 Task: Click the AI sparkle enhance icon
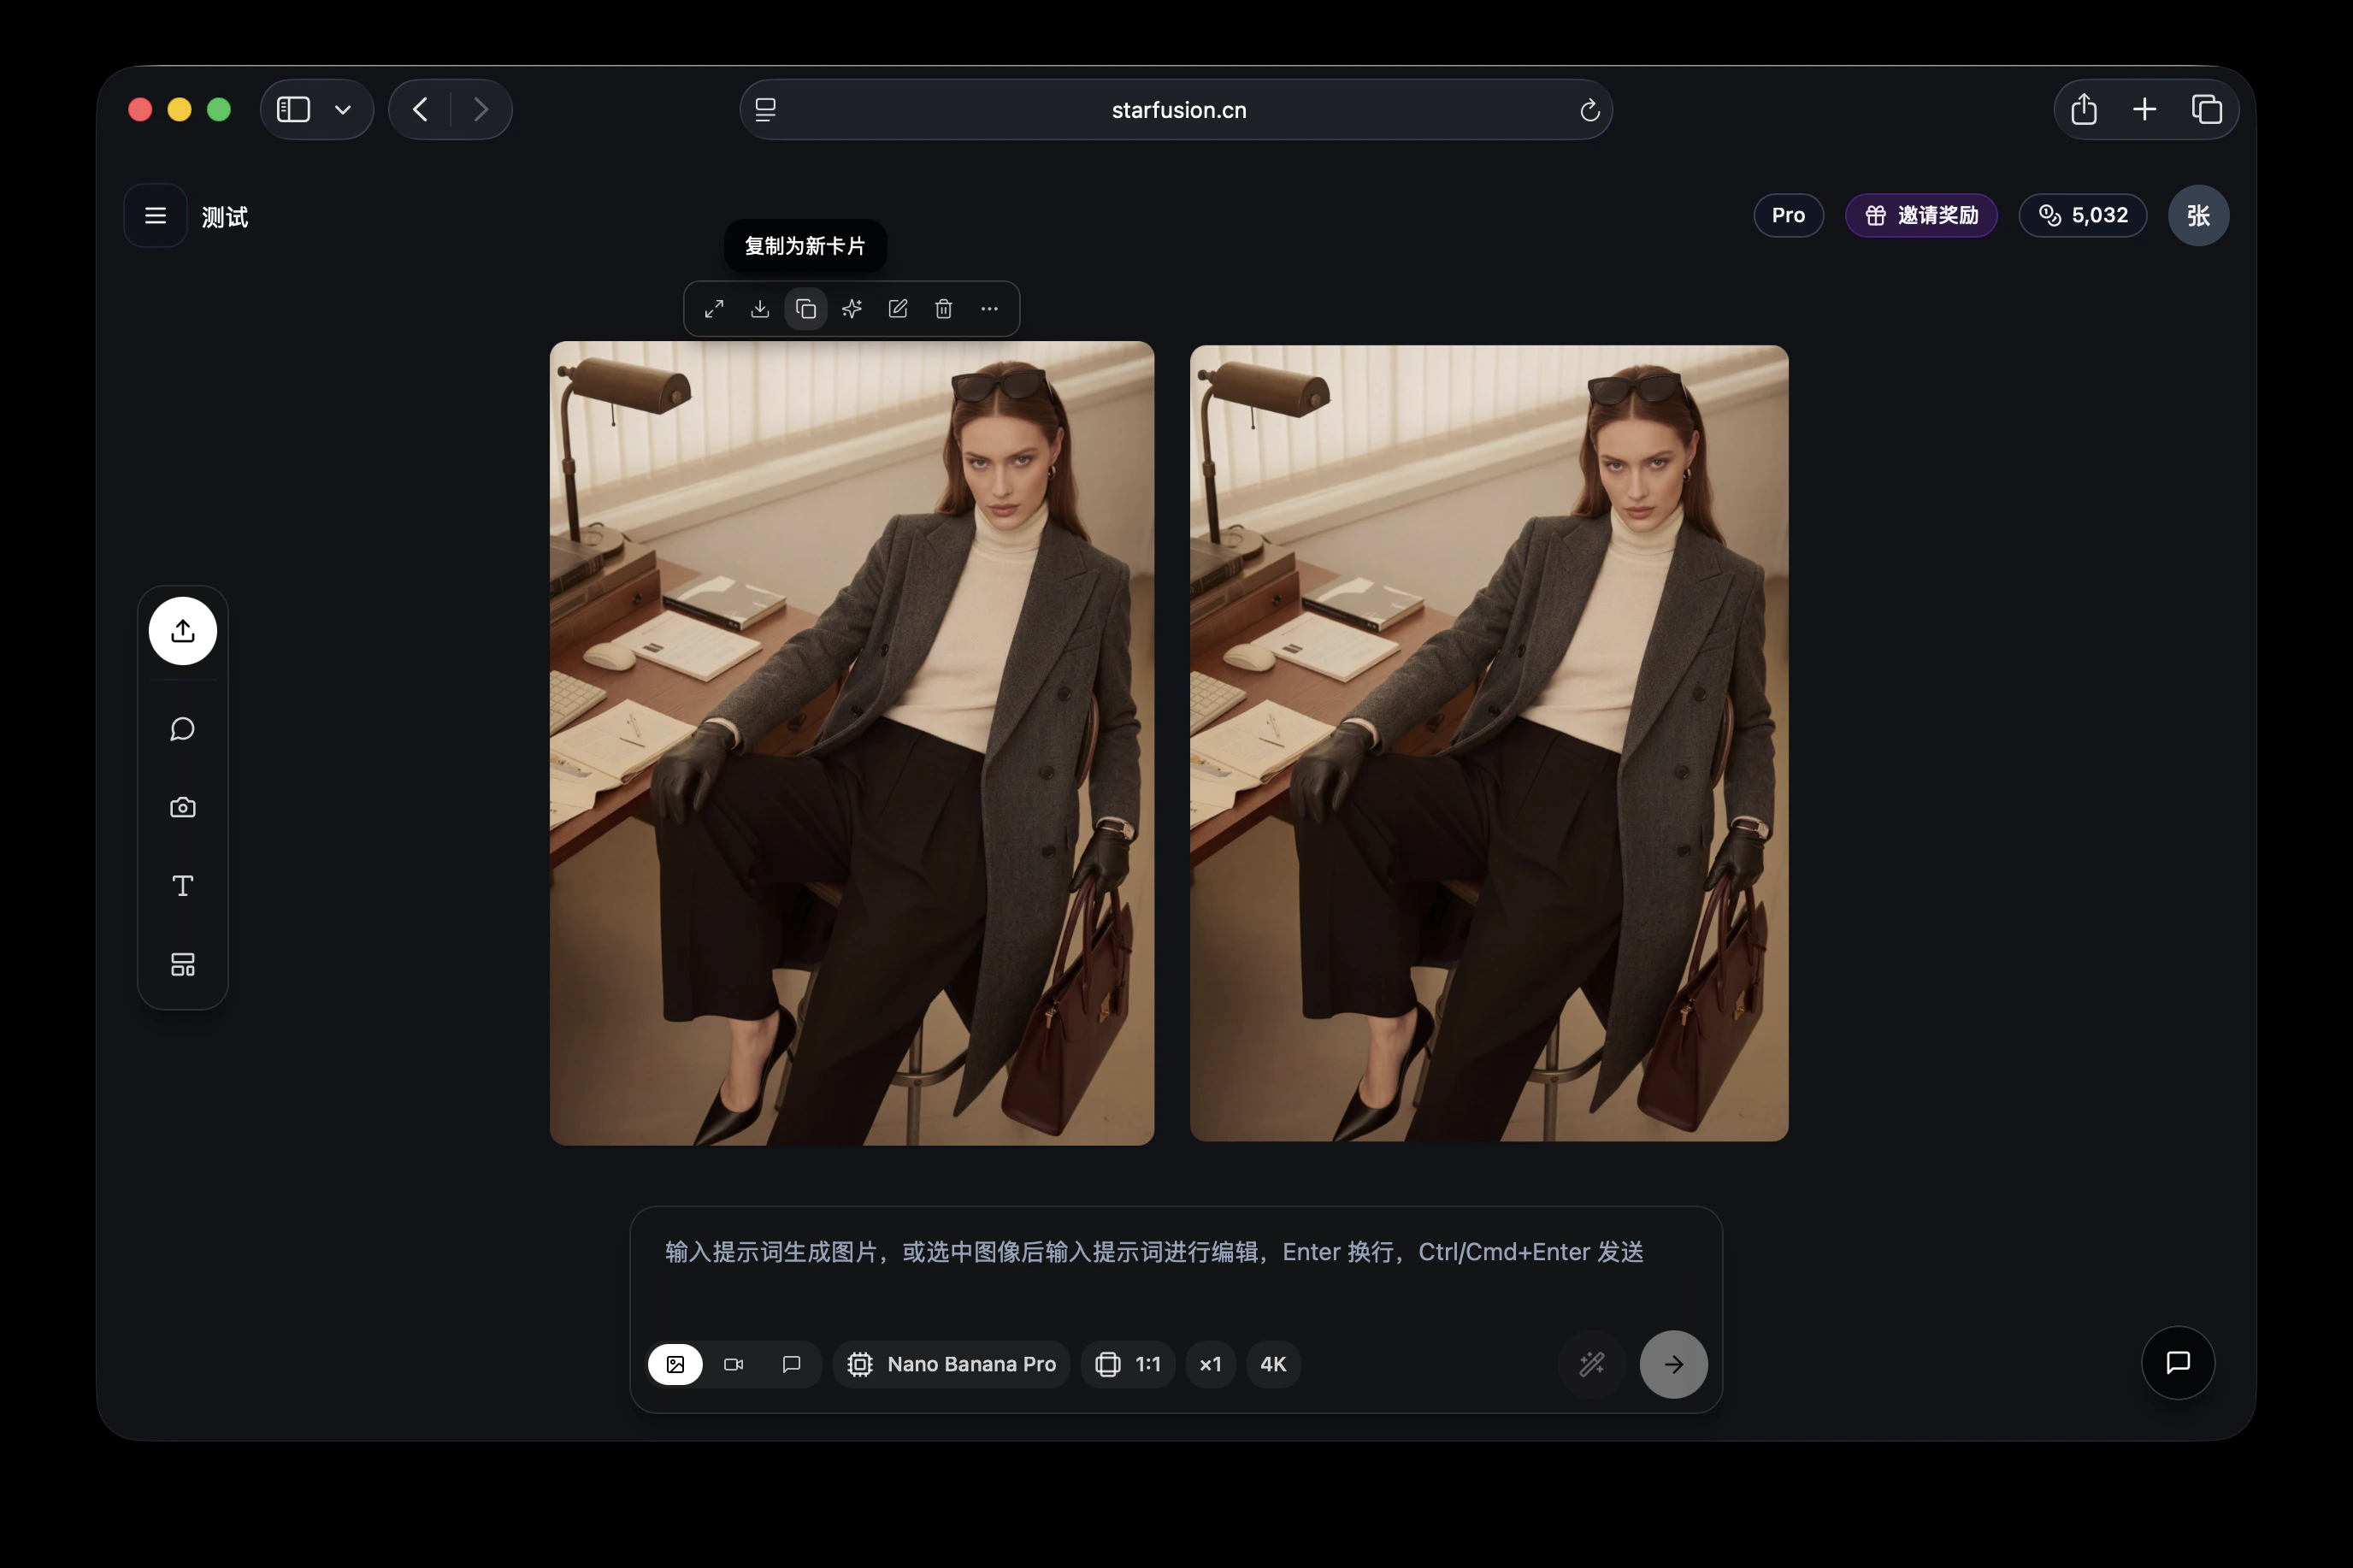point(852,309)
